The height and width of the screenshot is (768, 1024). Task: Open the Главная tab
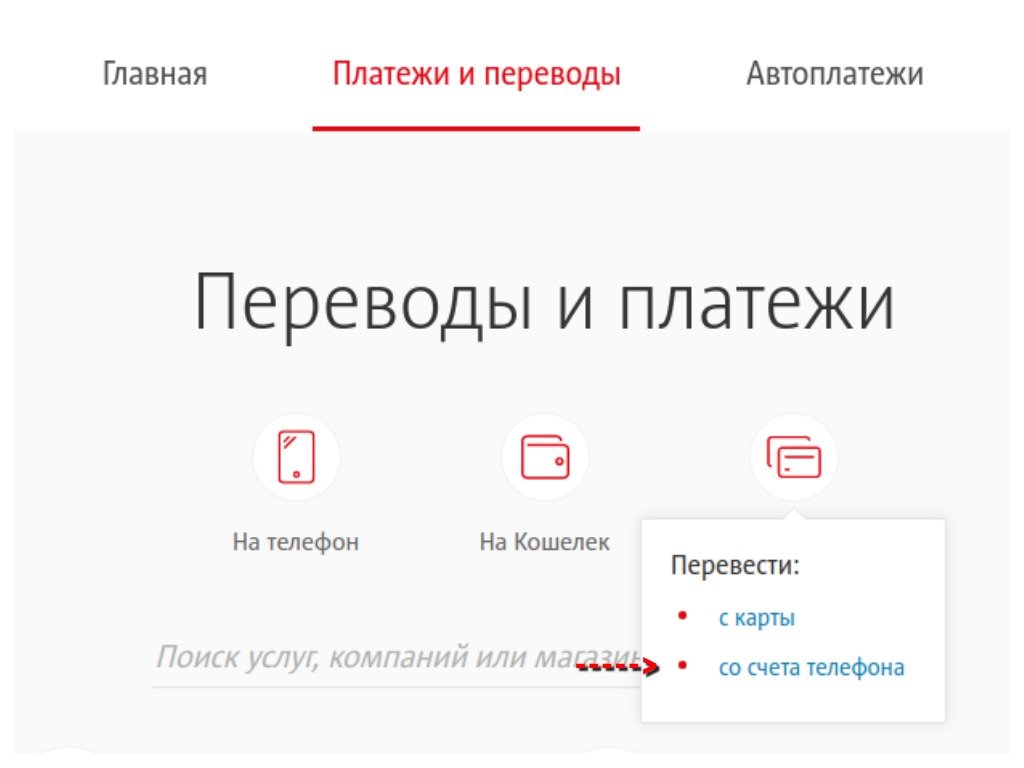(x=155, y=74)
